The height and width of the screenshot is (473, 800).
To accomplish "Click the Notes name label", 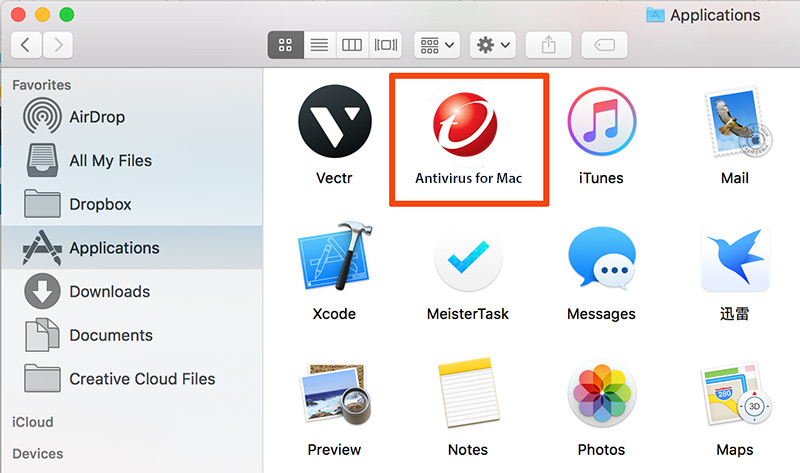I will point(468,450).
